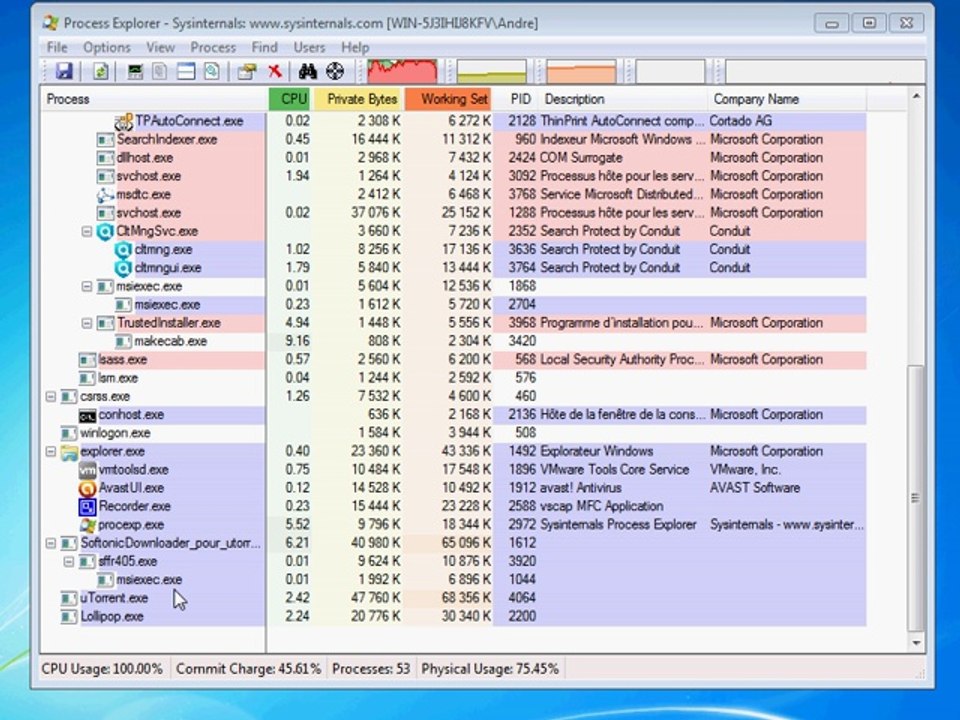
Task: Click the cltmng.exe Conduit icon
Action: (123, 250)
